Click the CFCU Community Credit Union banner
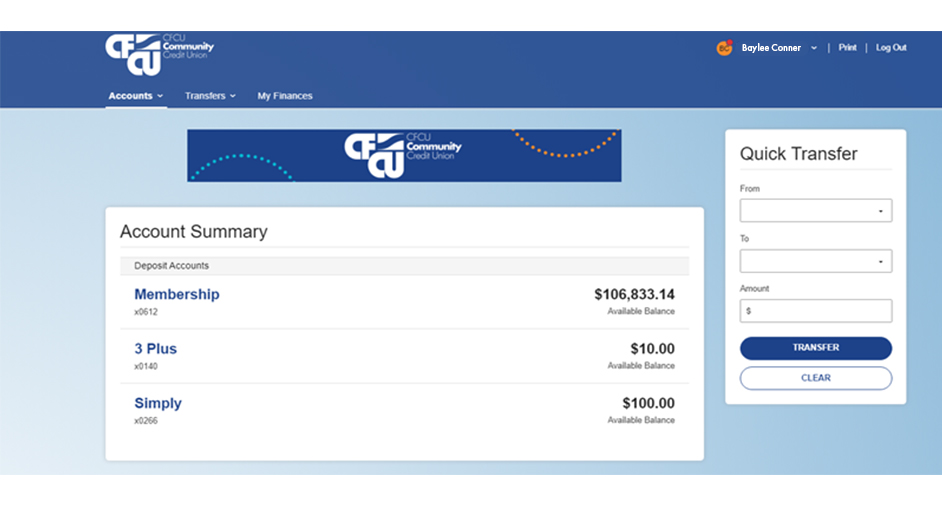 coord(404,156)
